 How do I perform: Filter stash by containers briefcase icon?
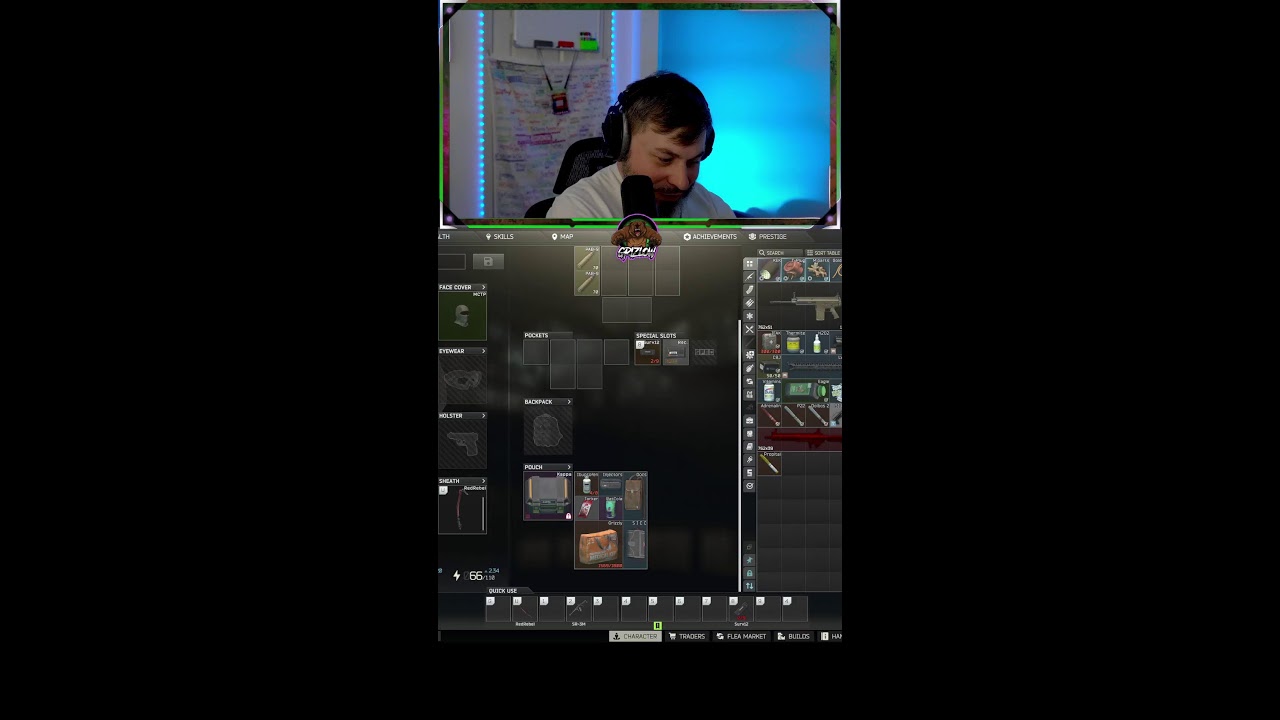tap(749, 420)
